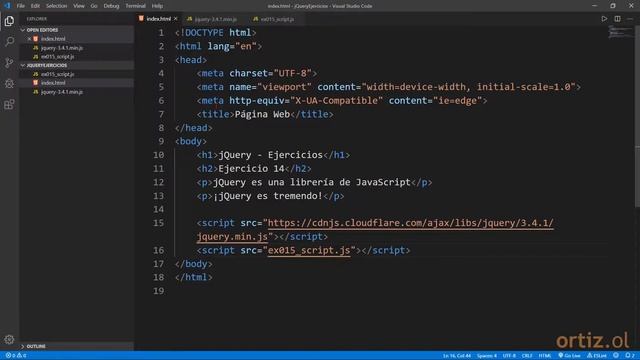Click line number 13 in the gutter
This screenshot has height=360, width=640.
click(x=158, y=196)
